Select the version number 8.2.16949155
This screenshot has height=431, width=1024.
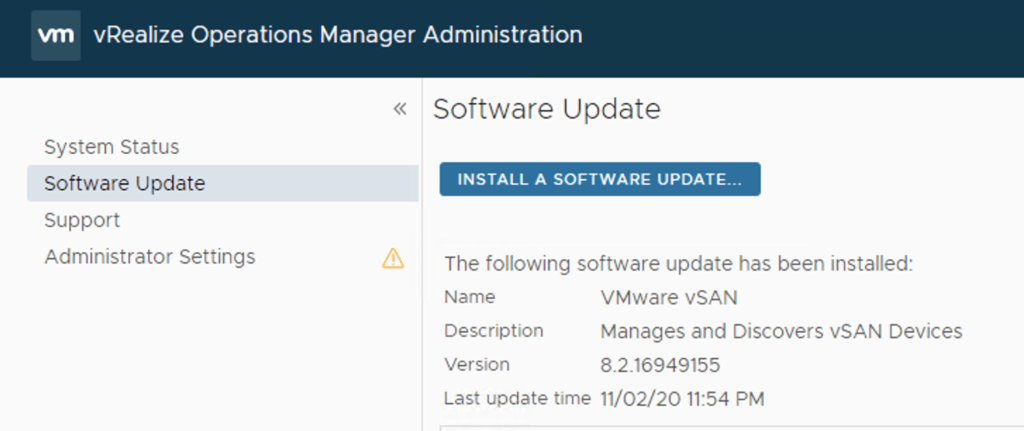tap(660, 365)
